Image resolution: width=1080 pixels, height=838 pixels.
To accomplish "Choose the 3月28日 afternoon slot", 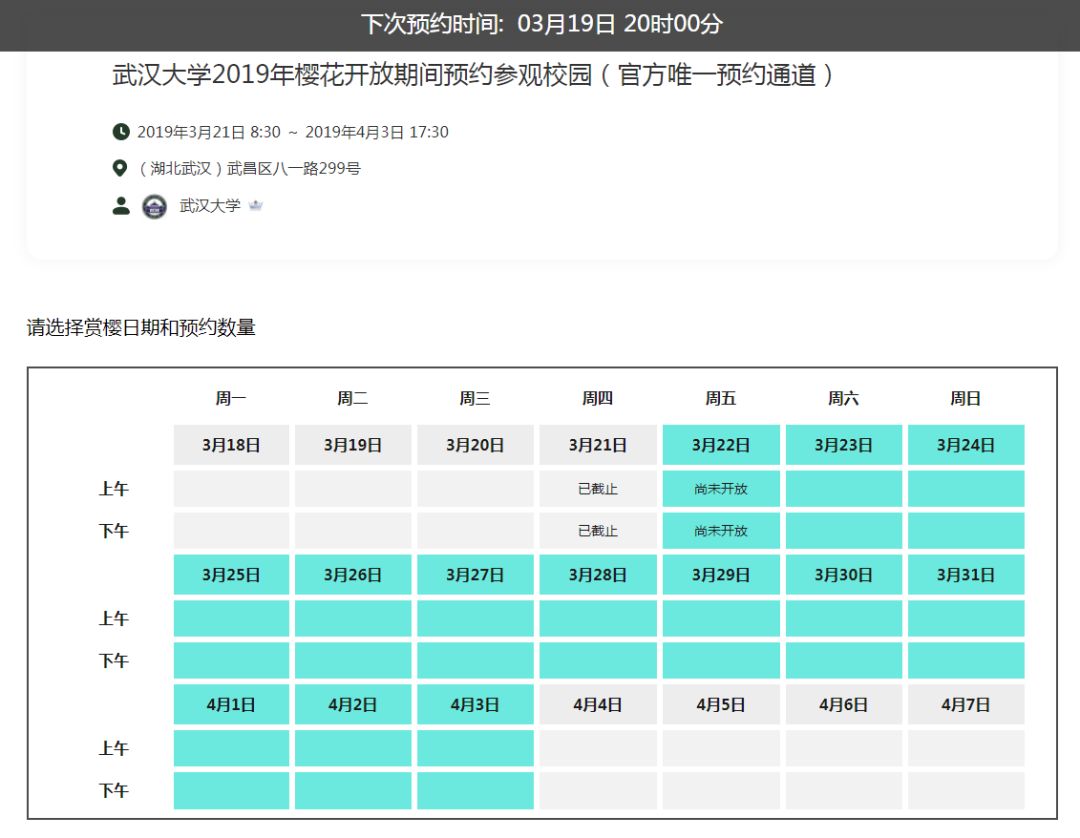I will [598, 660].
